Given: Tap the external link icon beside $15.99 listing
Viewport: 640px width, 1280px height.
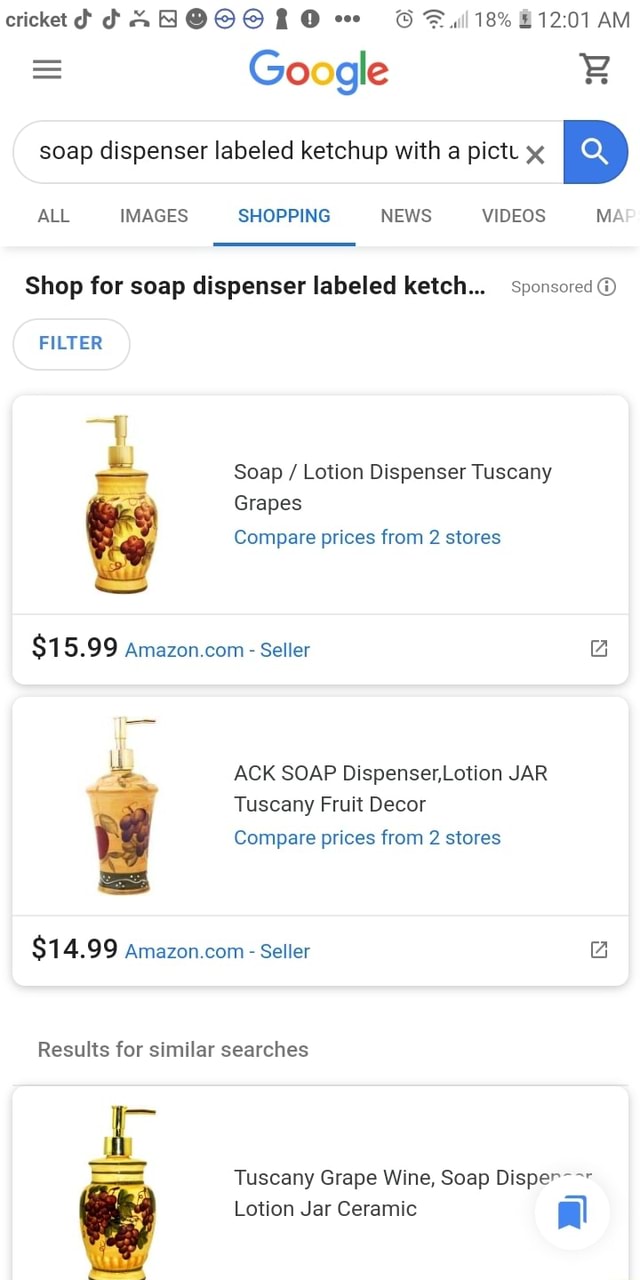Looking at the screenshot, I should (598, 648).
